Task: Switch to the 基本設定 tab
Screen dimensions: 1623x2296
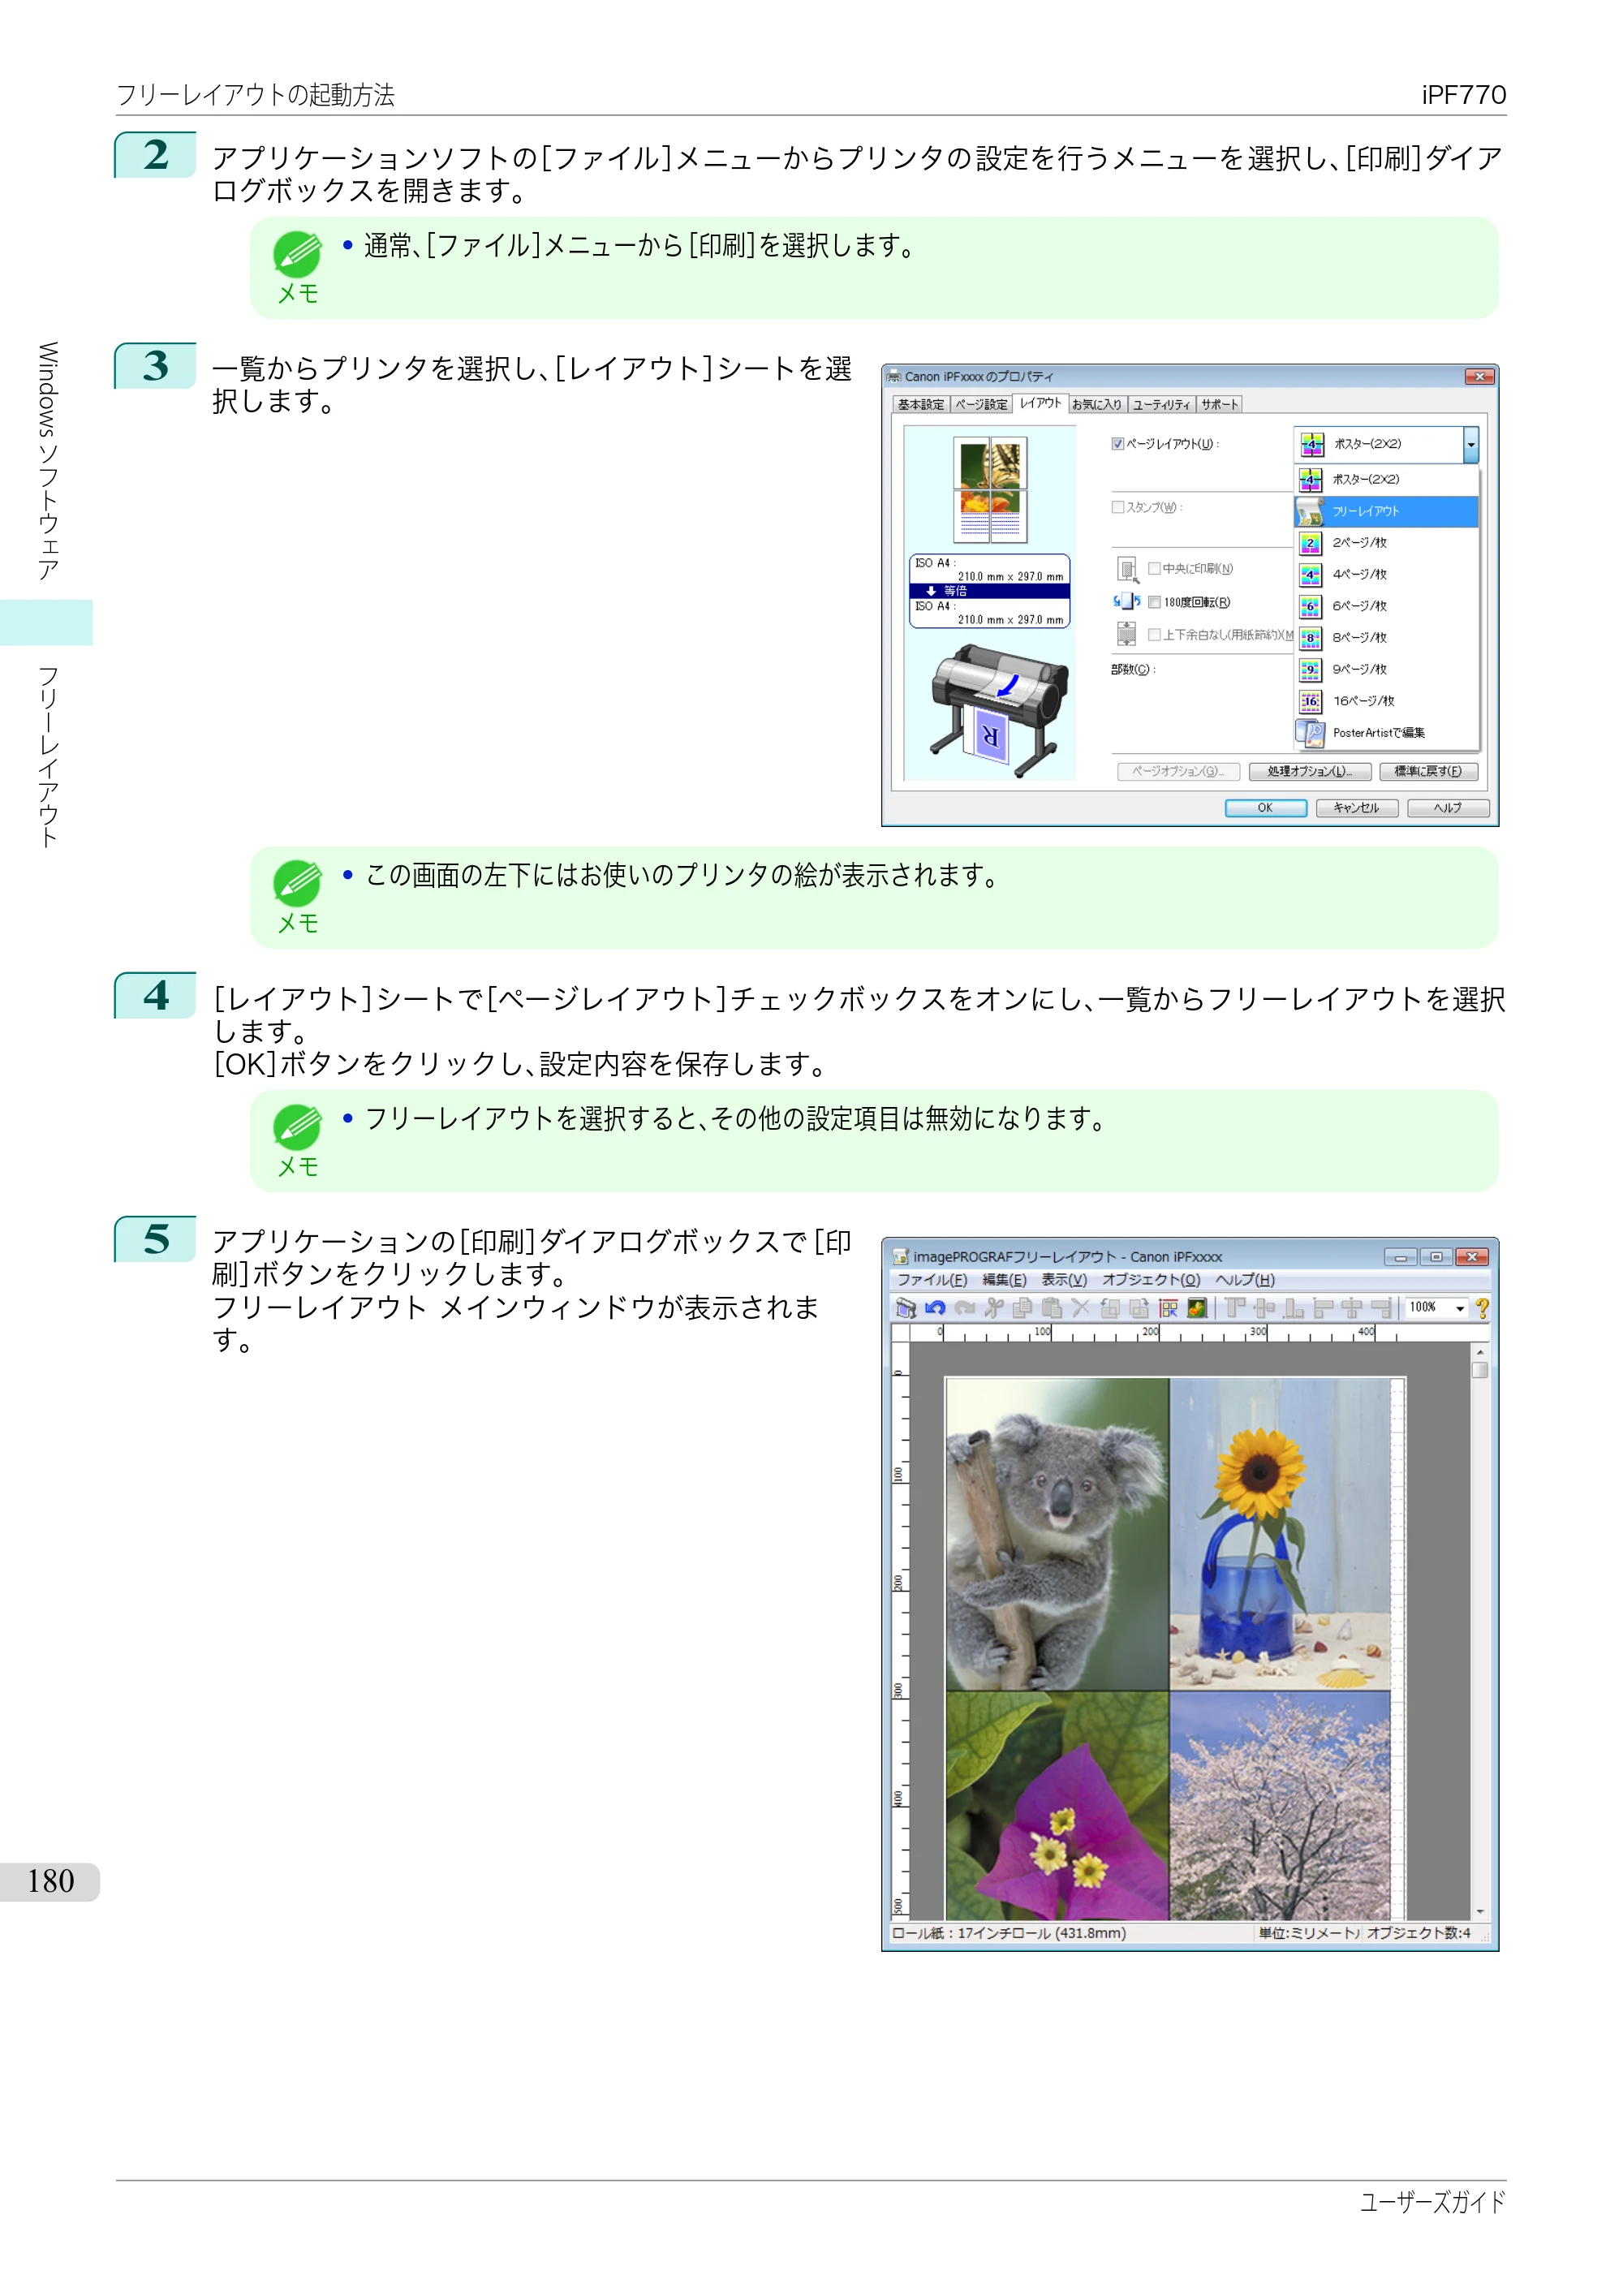Action: pos(920,405)
